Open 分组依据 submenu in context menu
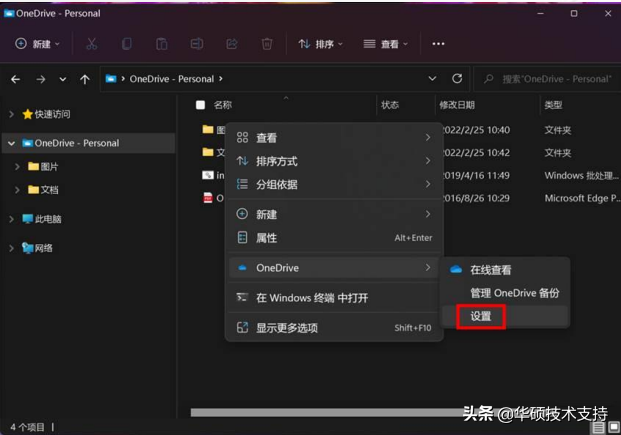This screenshot has height=435, width=621. coord(334,184)
